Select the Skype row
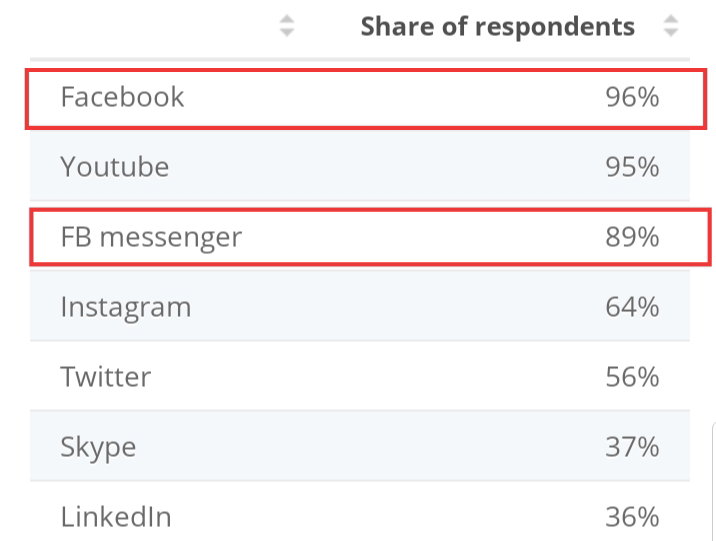 pyautogui.click(x=360, y=446)
